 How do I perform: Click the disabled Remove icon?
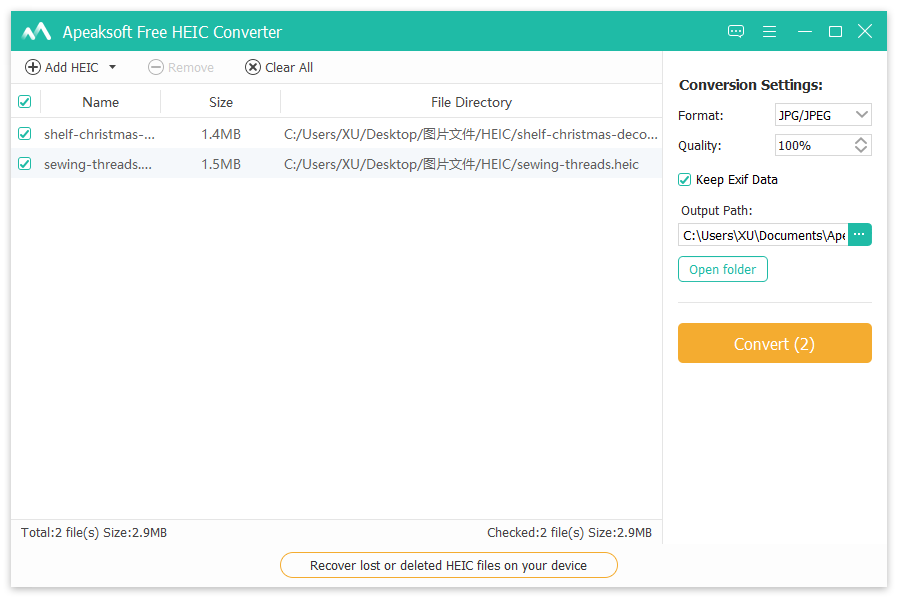156,67
